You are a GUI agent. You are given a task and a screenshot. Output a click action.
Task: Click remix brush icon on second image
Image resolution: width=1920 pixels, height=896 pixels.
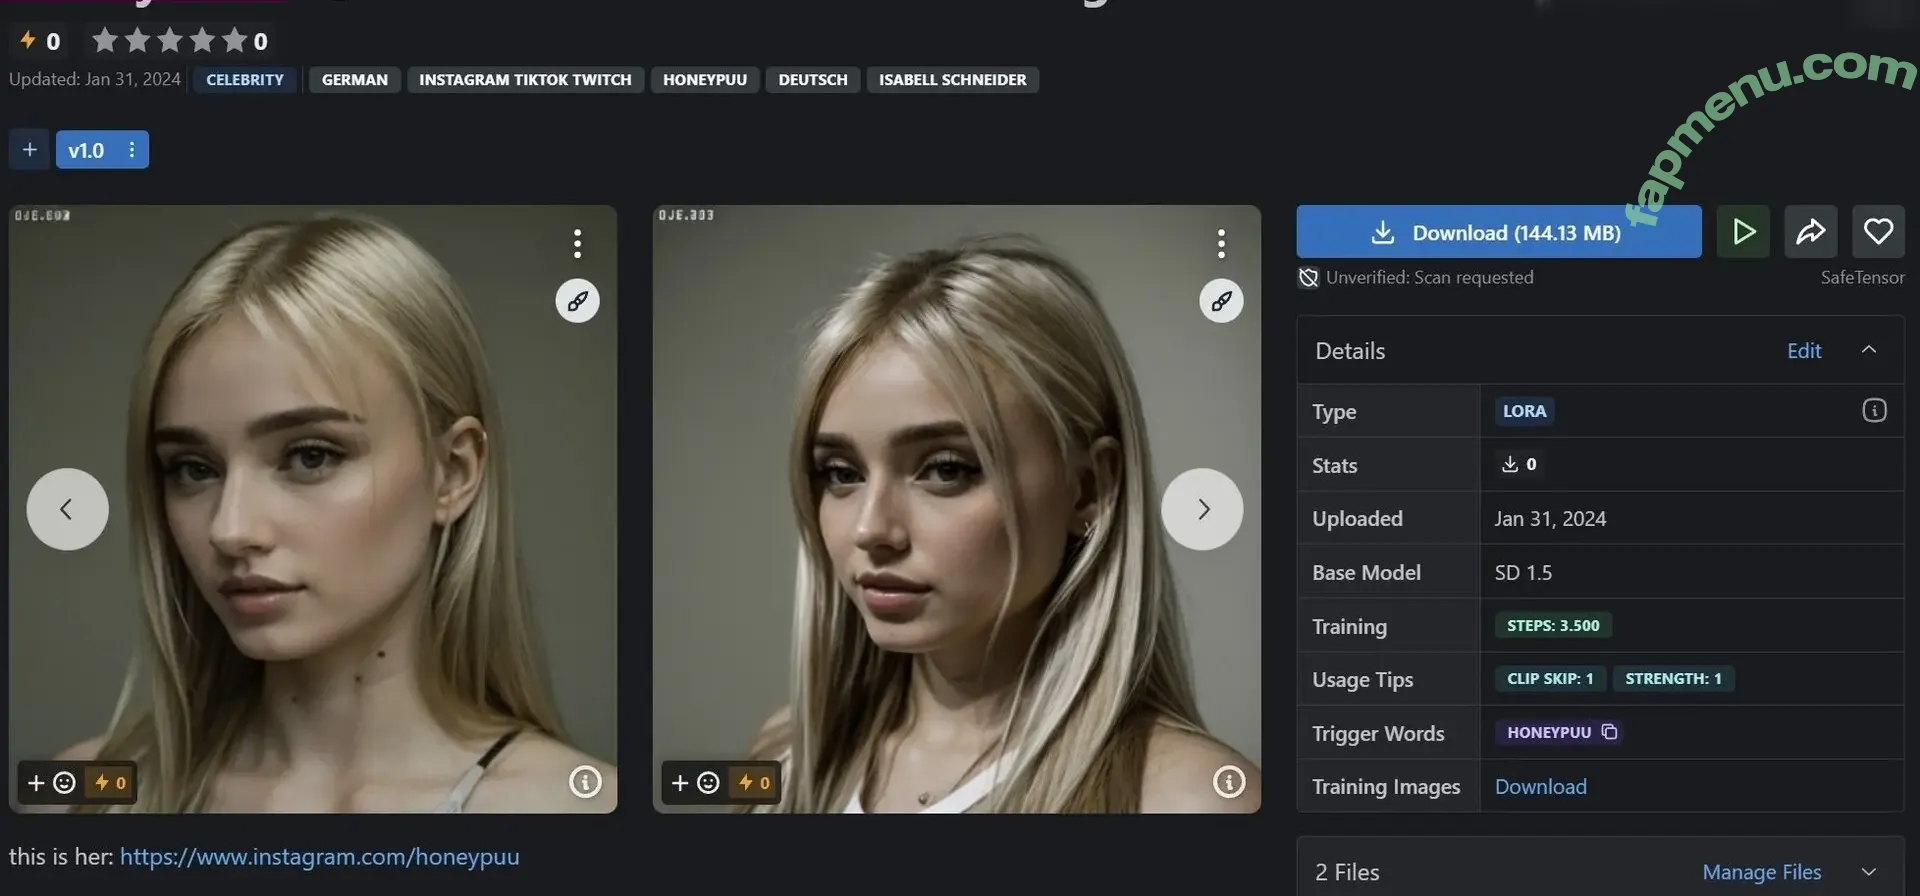point(1221,301)
